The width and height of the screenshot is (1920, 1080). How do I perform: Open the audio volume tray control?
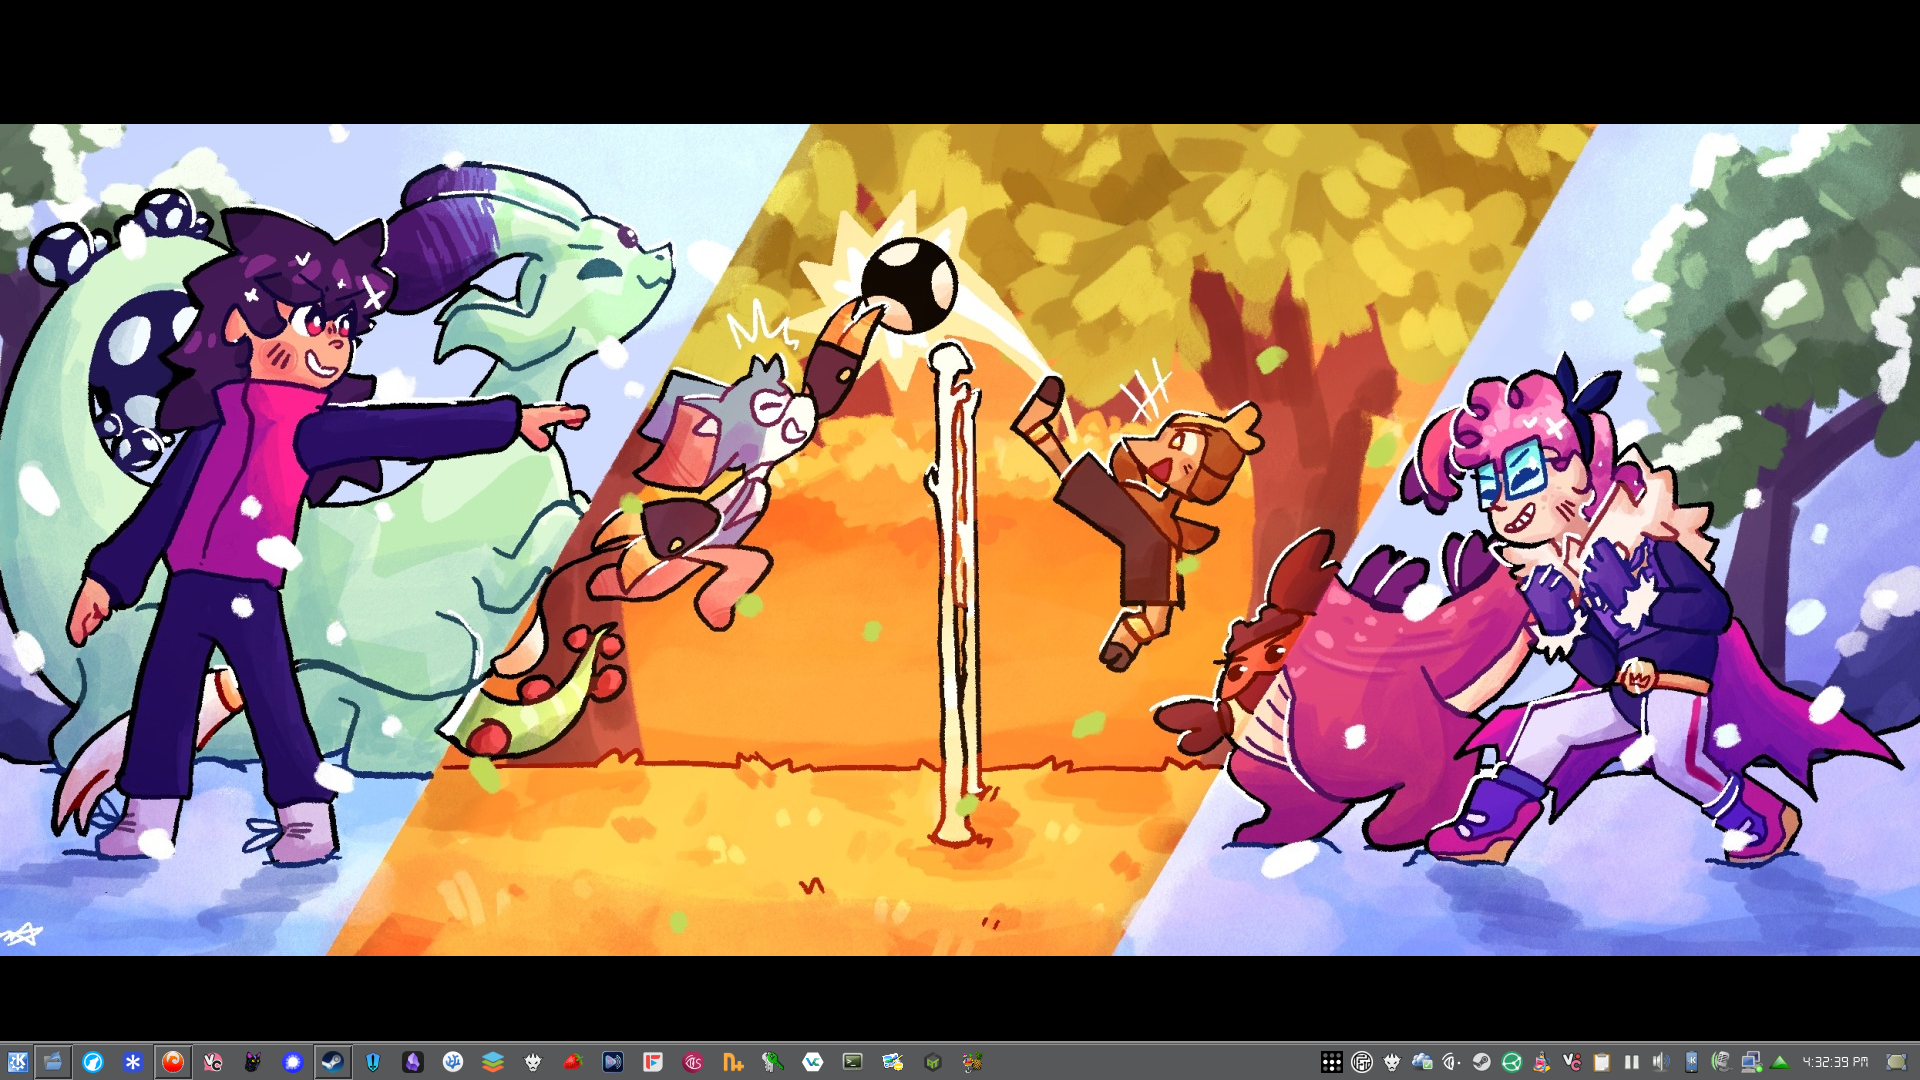click(x=1661, y=1062)
